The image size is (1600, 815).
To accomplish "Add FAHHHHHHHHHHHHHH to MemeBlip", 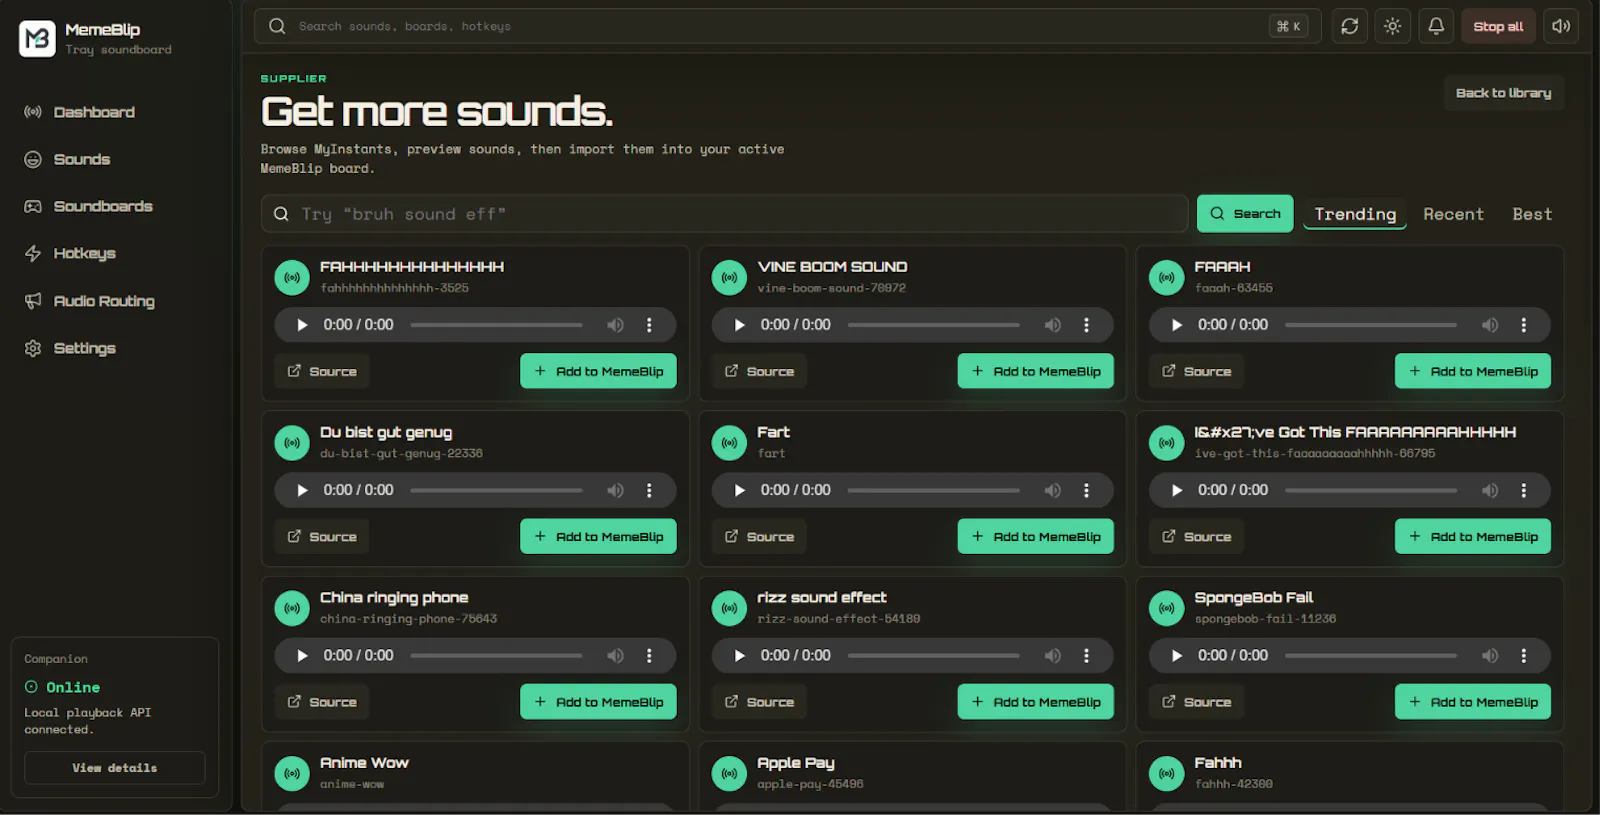I will click(598, 371).
